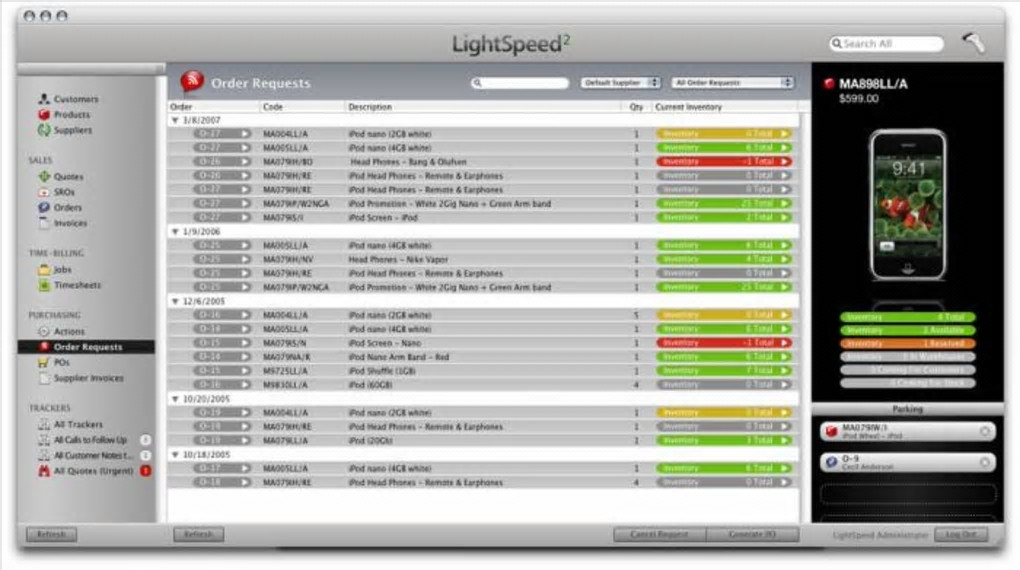
Task: Click order arrow for Head Phones – Nike Vapor
Action: [x=245, y=259]
